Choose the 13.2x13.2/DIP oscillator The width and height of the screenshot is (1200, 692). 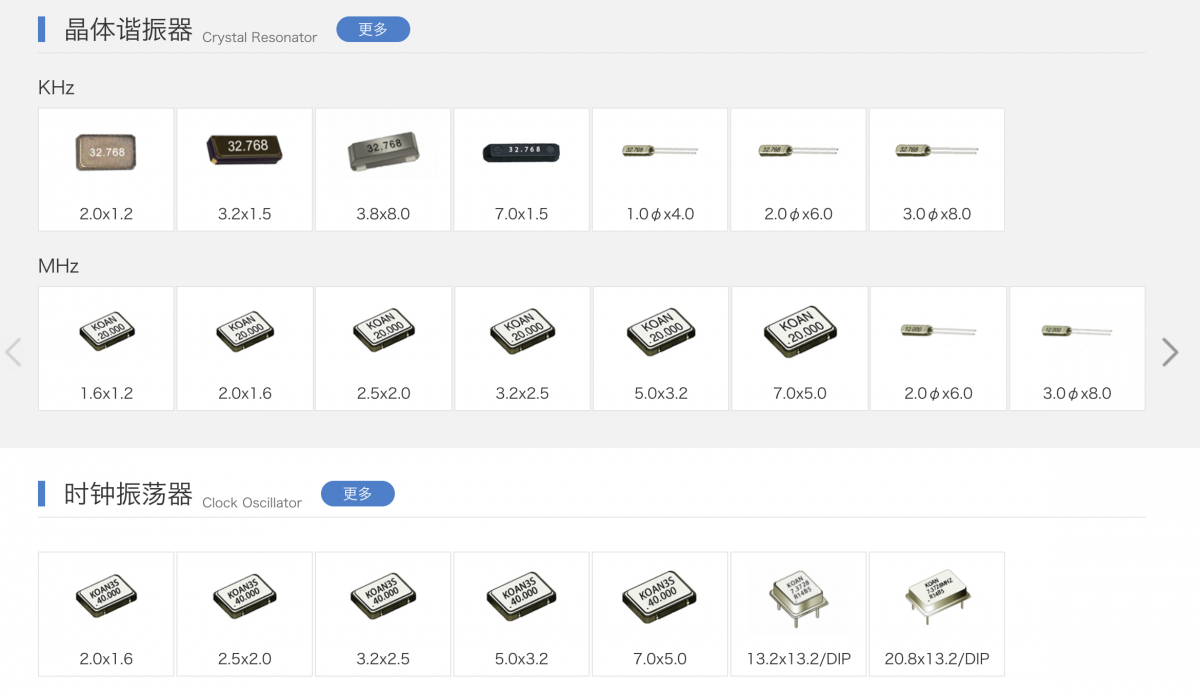pos(798,613)
